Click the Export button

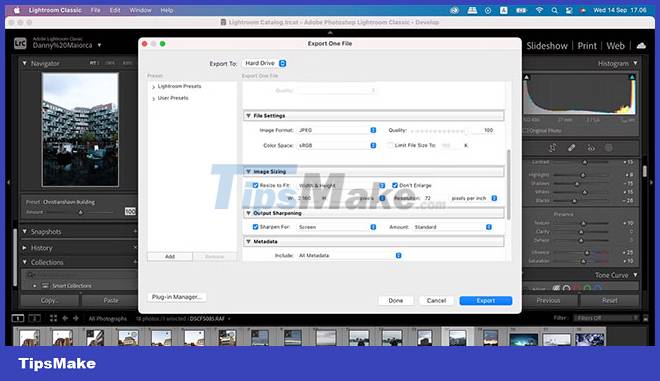pyautogui.click(x=486, y=301)
